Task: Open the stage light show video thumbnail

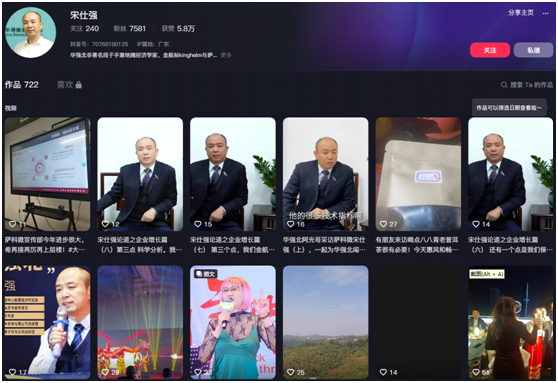Action: [x=140, y=322]
